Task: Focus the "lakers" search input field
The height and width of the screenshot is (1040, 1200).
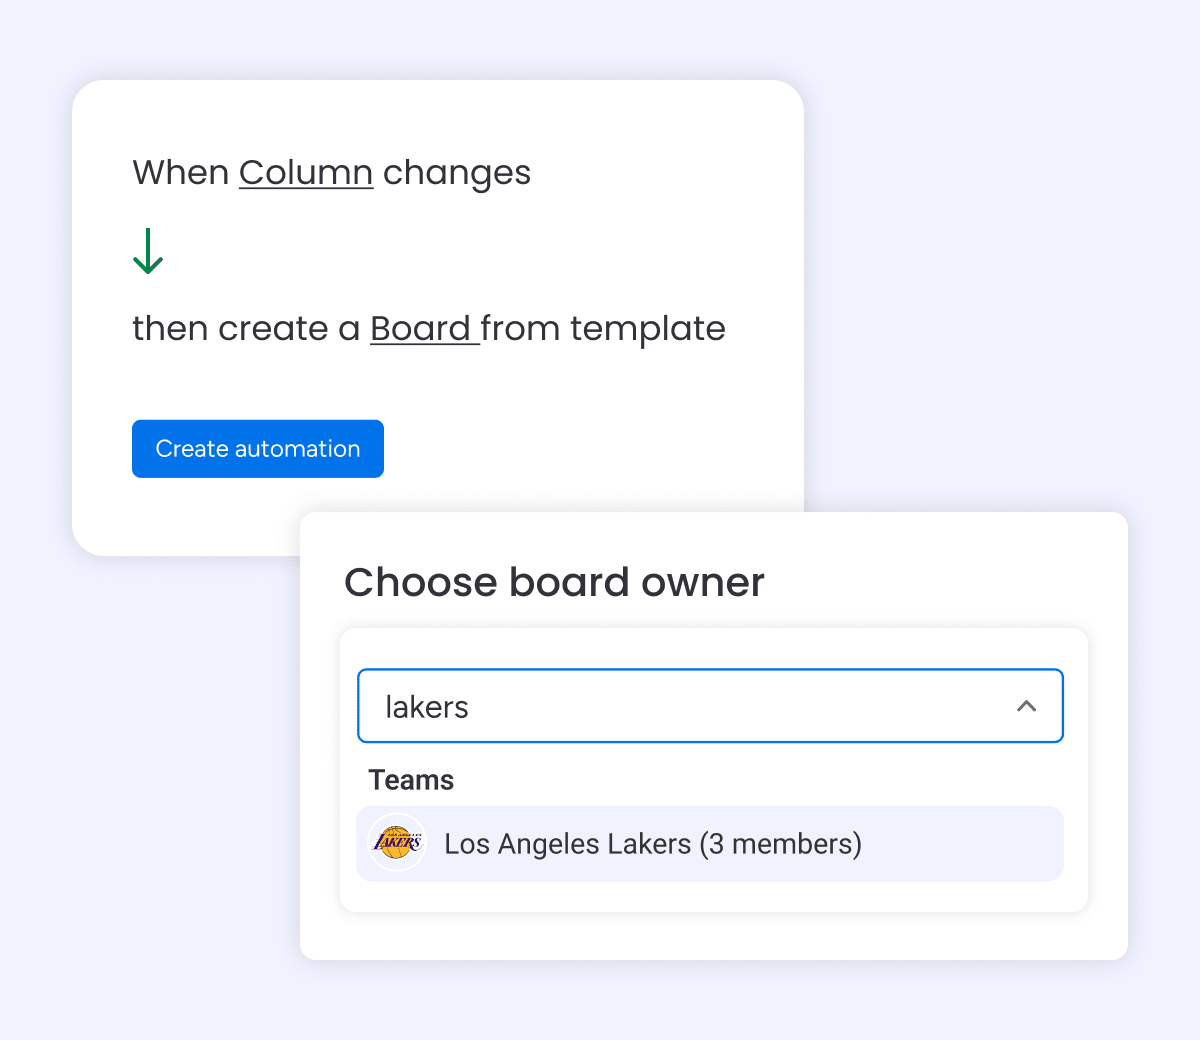Action: (x=680, y=706)
